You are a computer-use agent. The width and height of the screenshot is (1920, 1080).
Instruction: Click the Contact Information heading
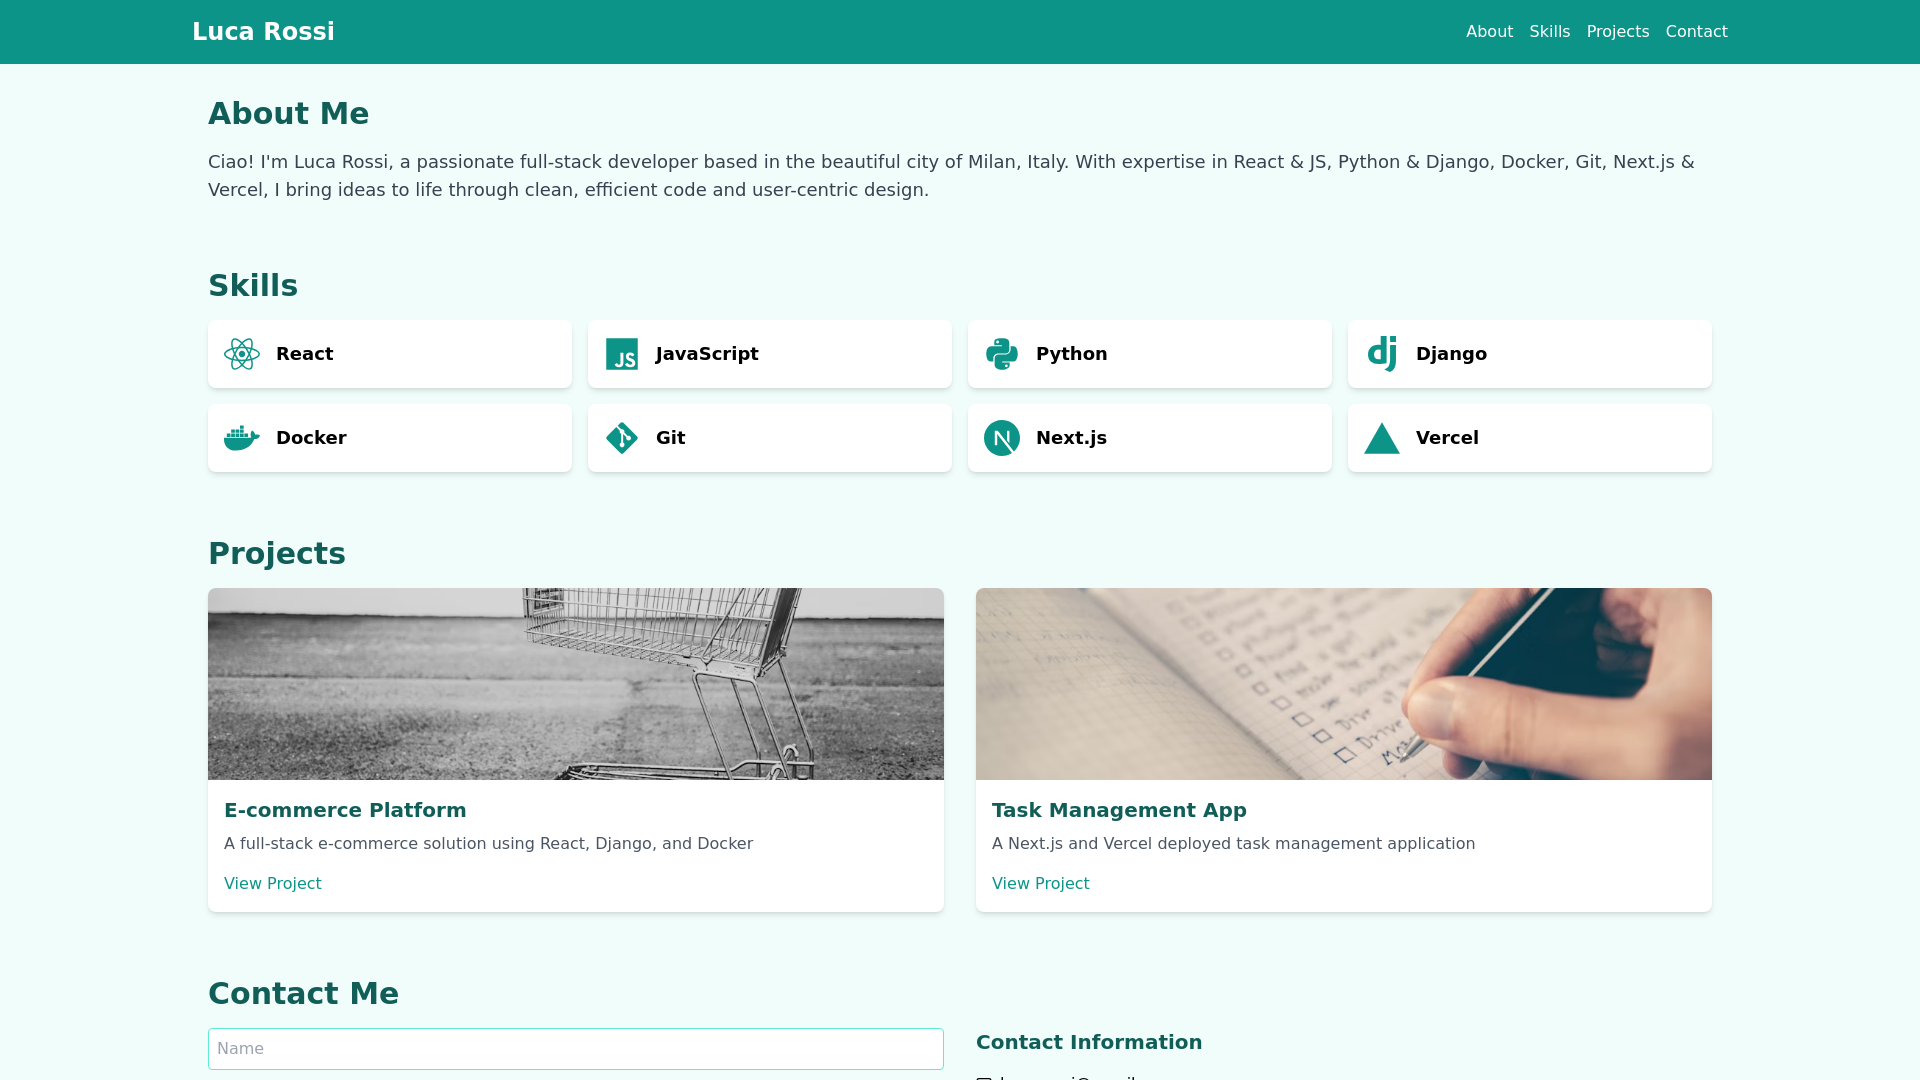click(x=1089, y=1042)
